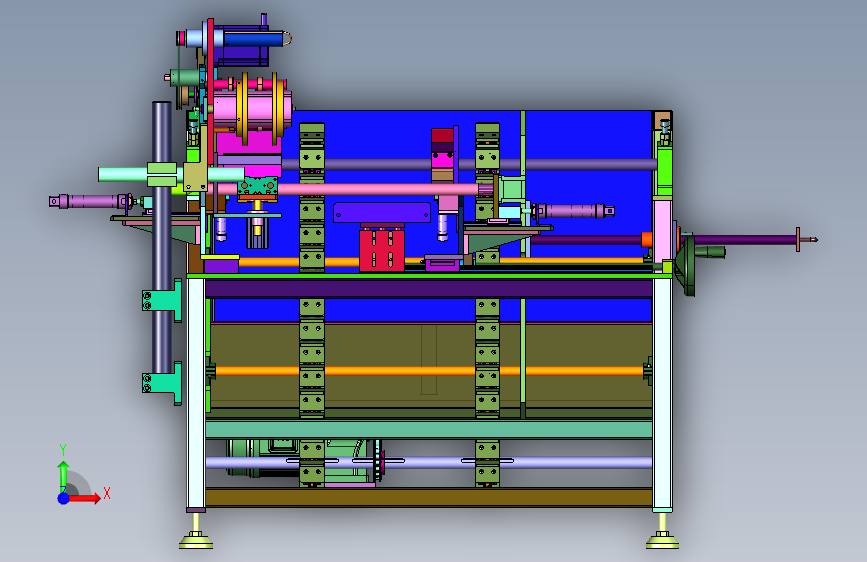The image size is (867, 562).
Task: Select the lower orange rod in olive panel
Action: 429,371
